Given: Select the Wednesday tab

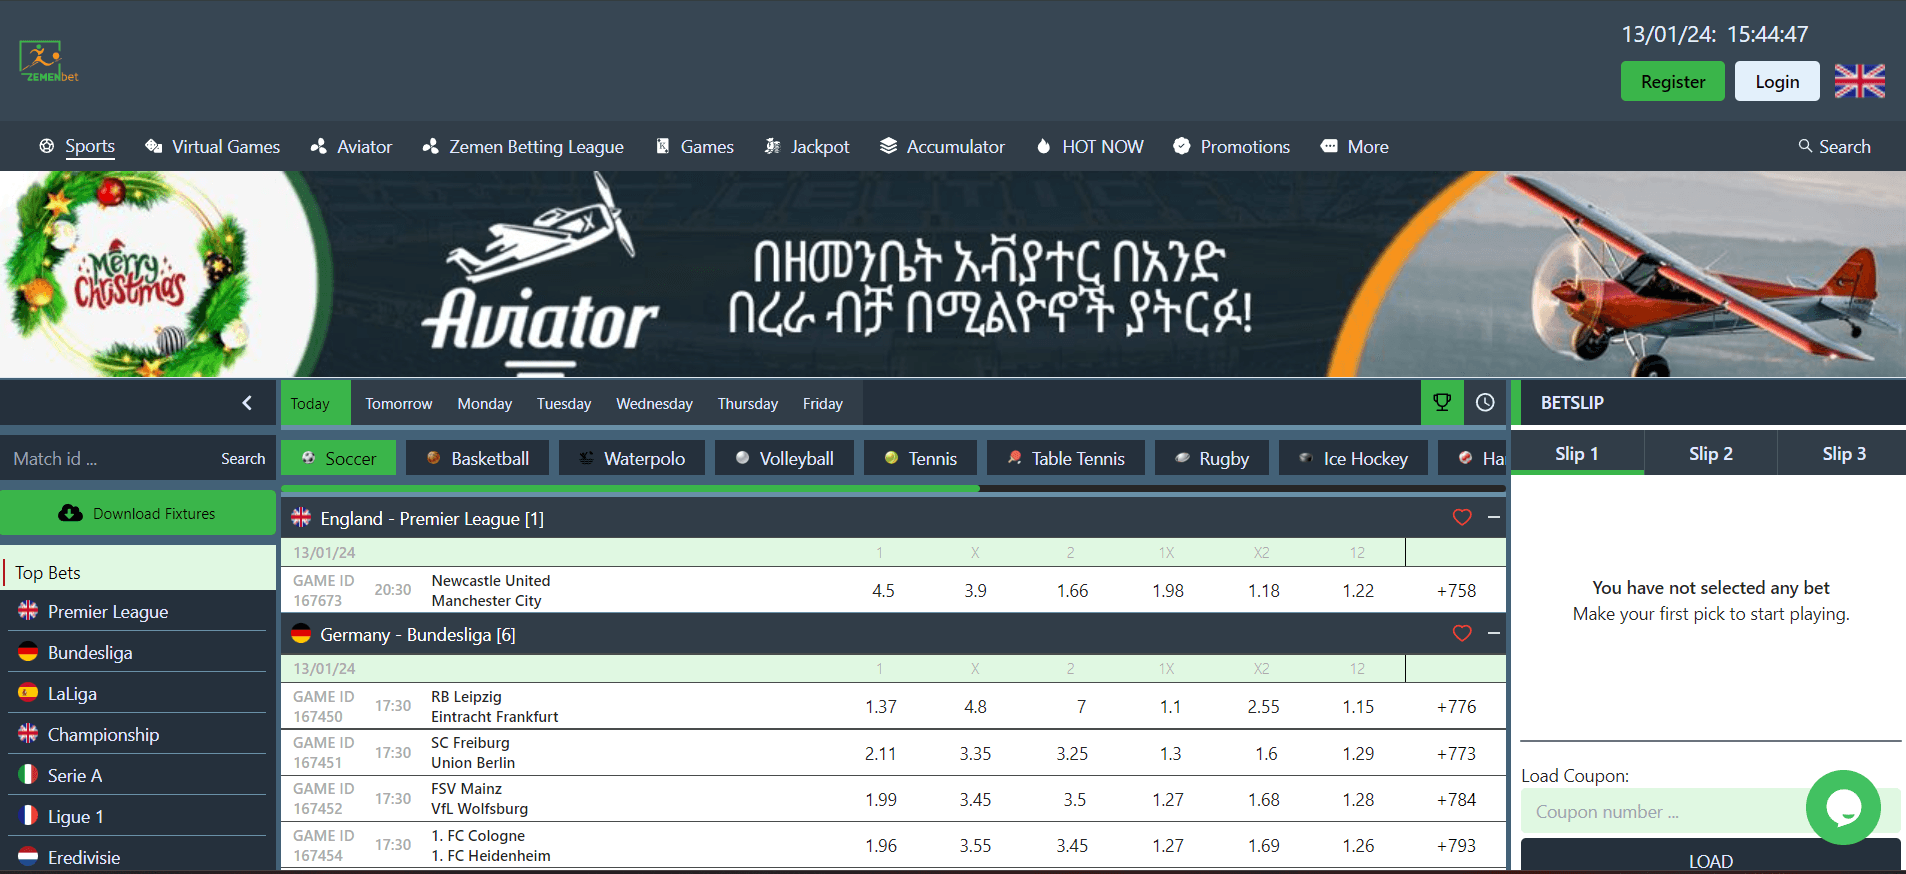Looking at the screenshot, I should 654,403.
